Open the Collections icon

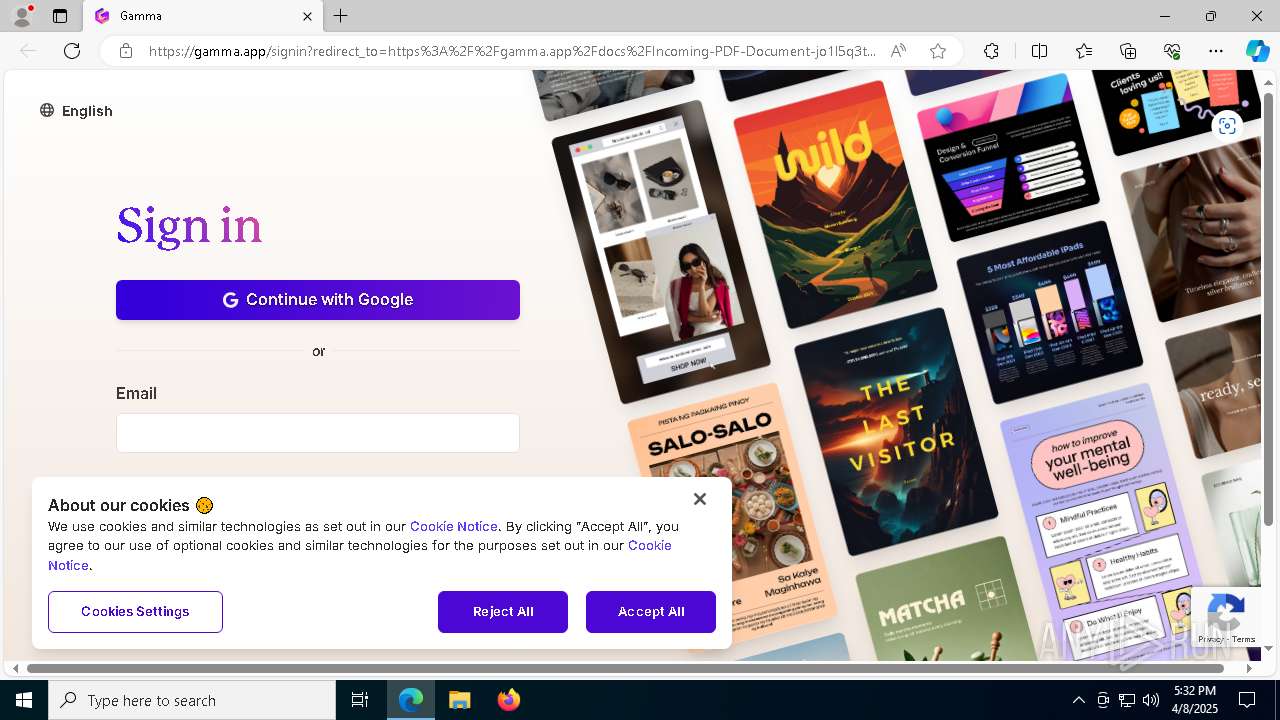tap(1128, 51)
